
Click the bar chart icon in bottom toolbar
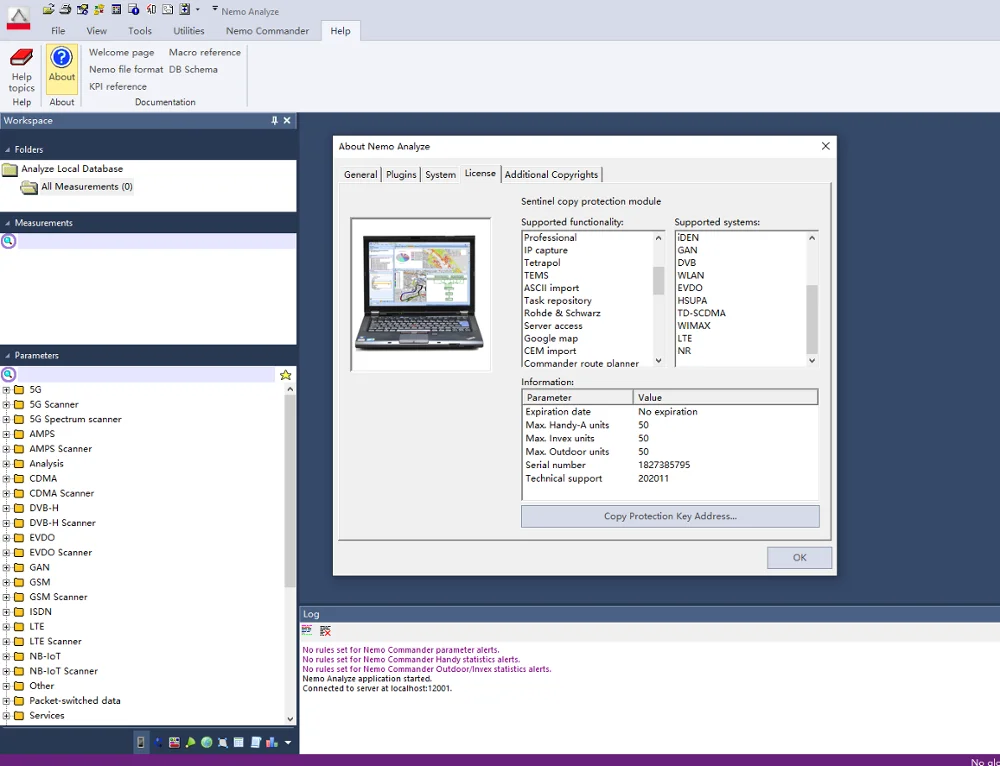pos(272,742)
